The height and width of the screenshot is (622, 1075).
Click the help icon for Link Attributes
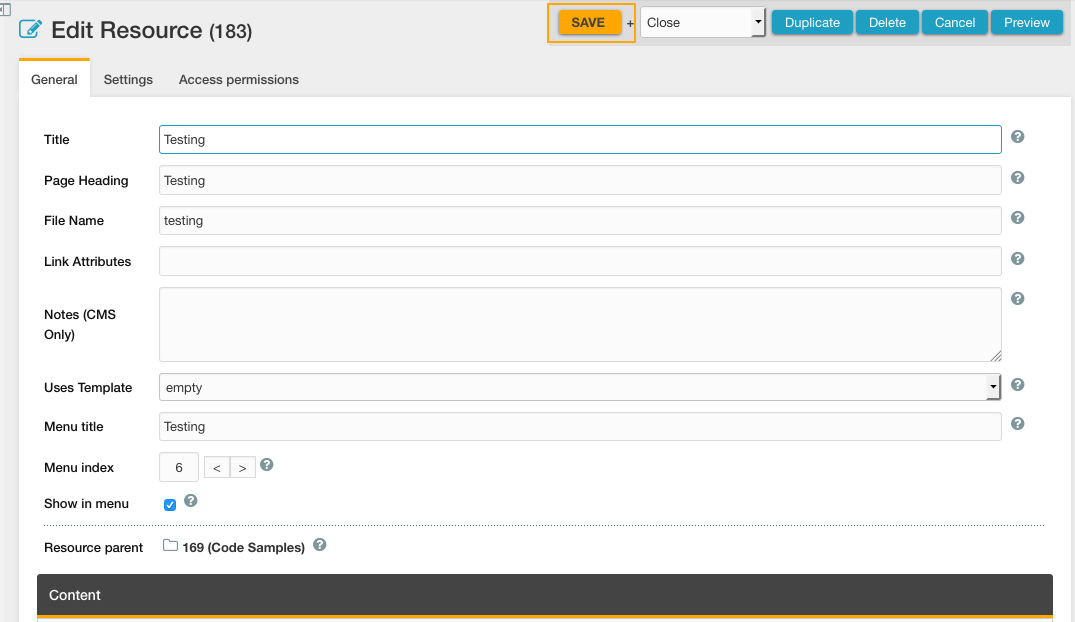pyautogui.click(x=1017, y=259)
